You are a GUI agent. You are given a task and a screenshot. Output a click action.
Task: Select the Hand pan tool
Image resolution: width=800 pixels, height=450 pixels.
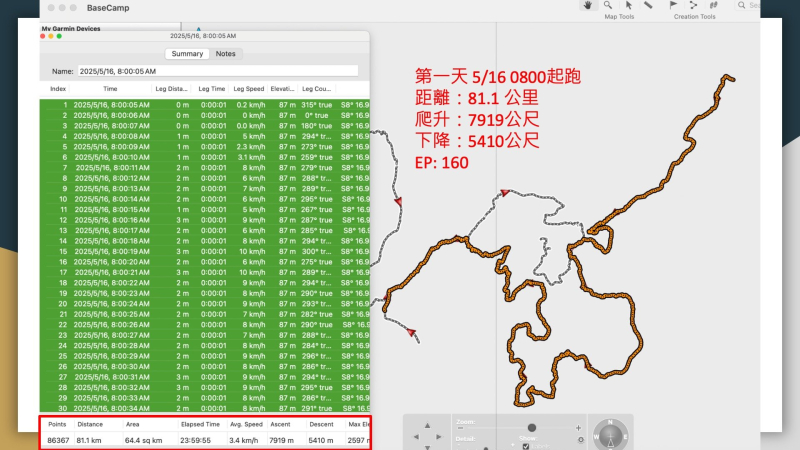coord(588,5)
